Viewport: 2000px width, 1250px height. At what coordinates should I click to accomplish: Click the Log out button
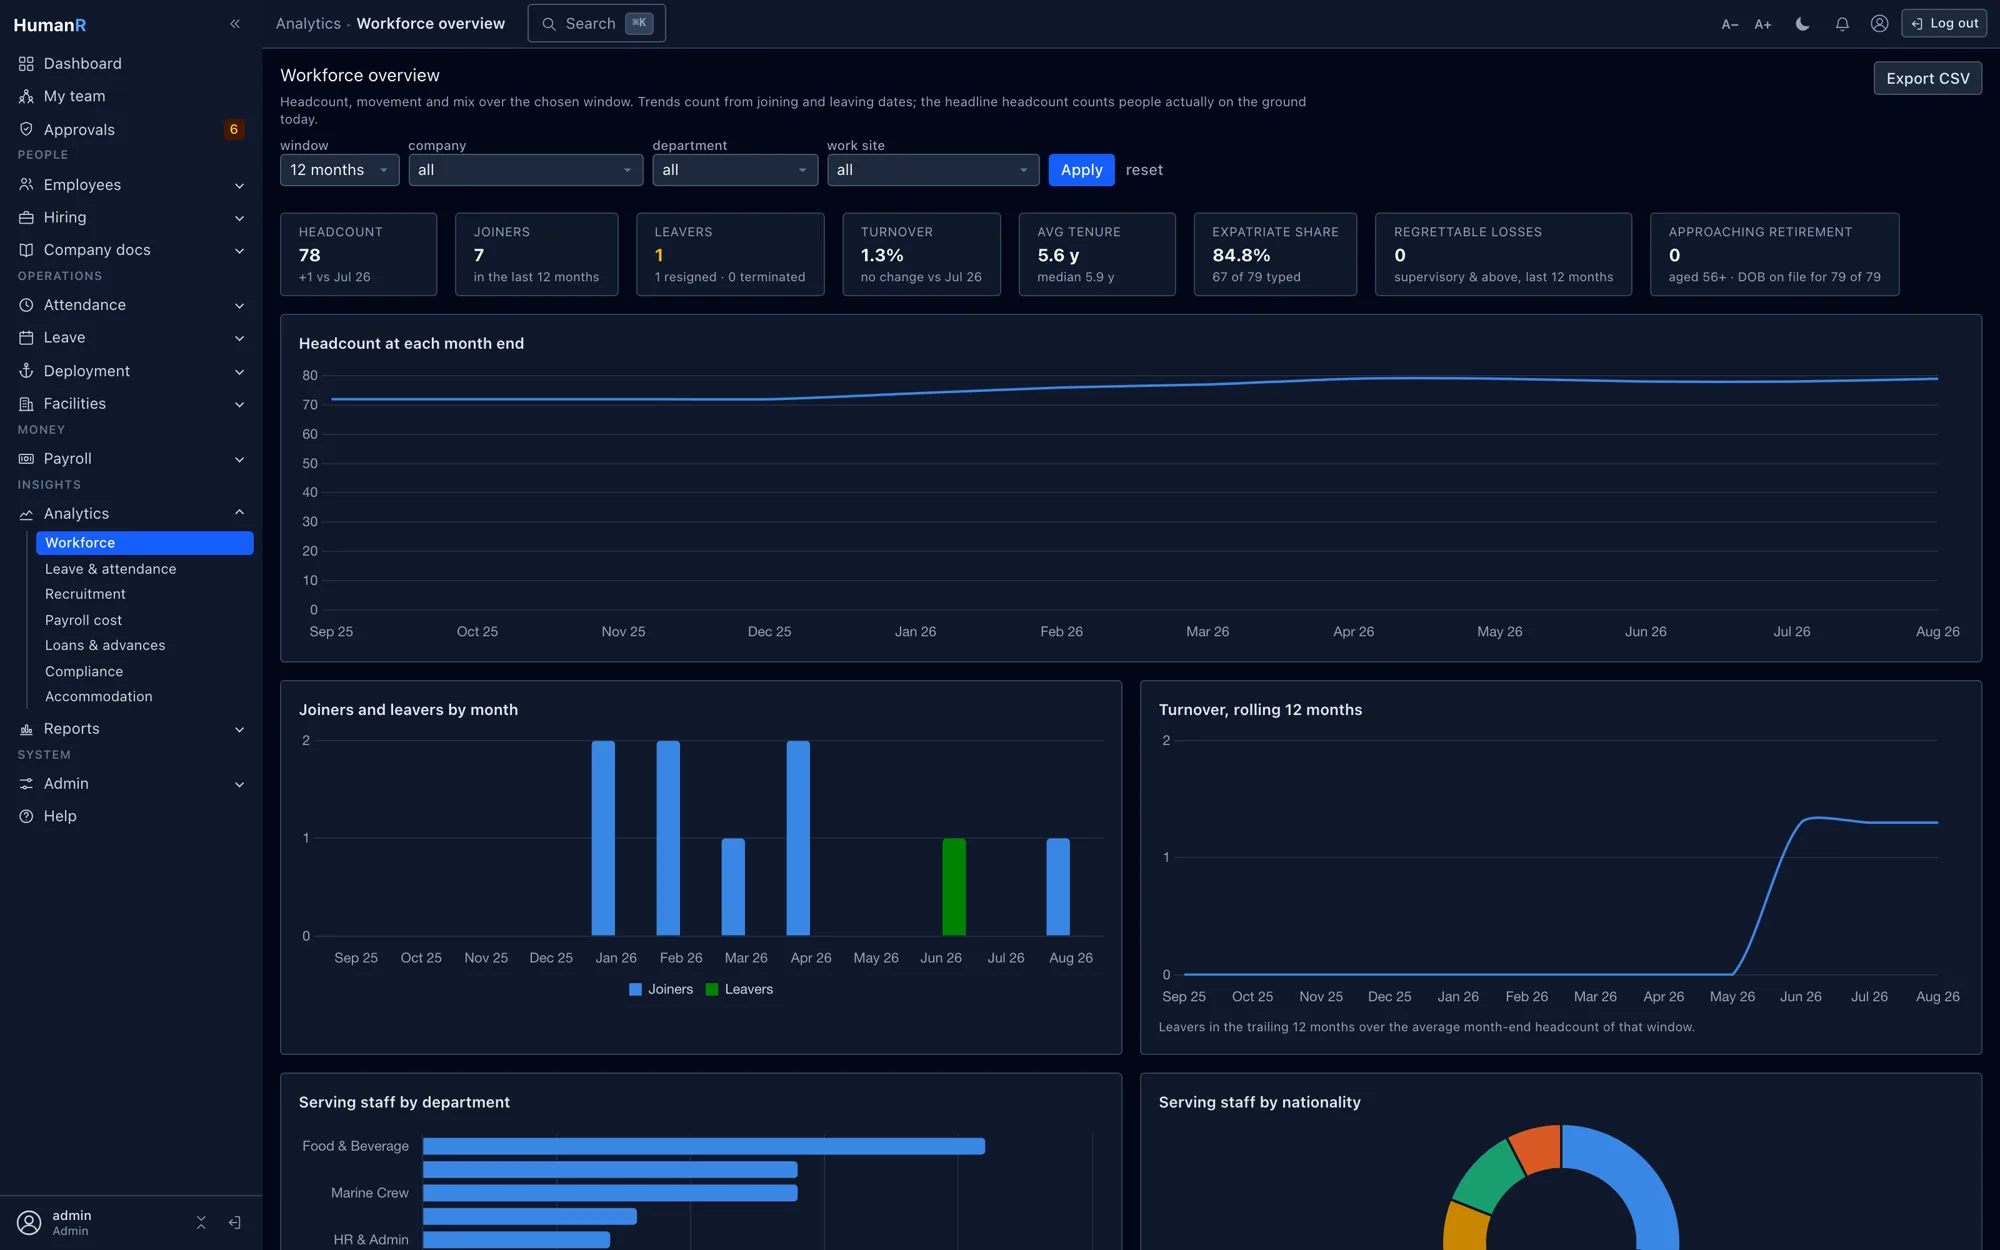click(1944, 23)
